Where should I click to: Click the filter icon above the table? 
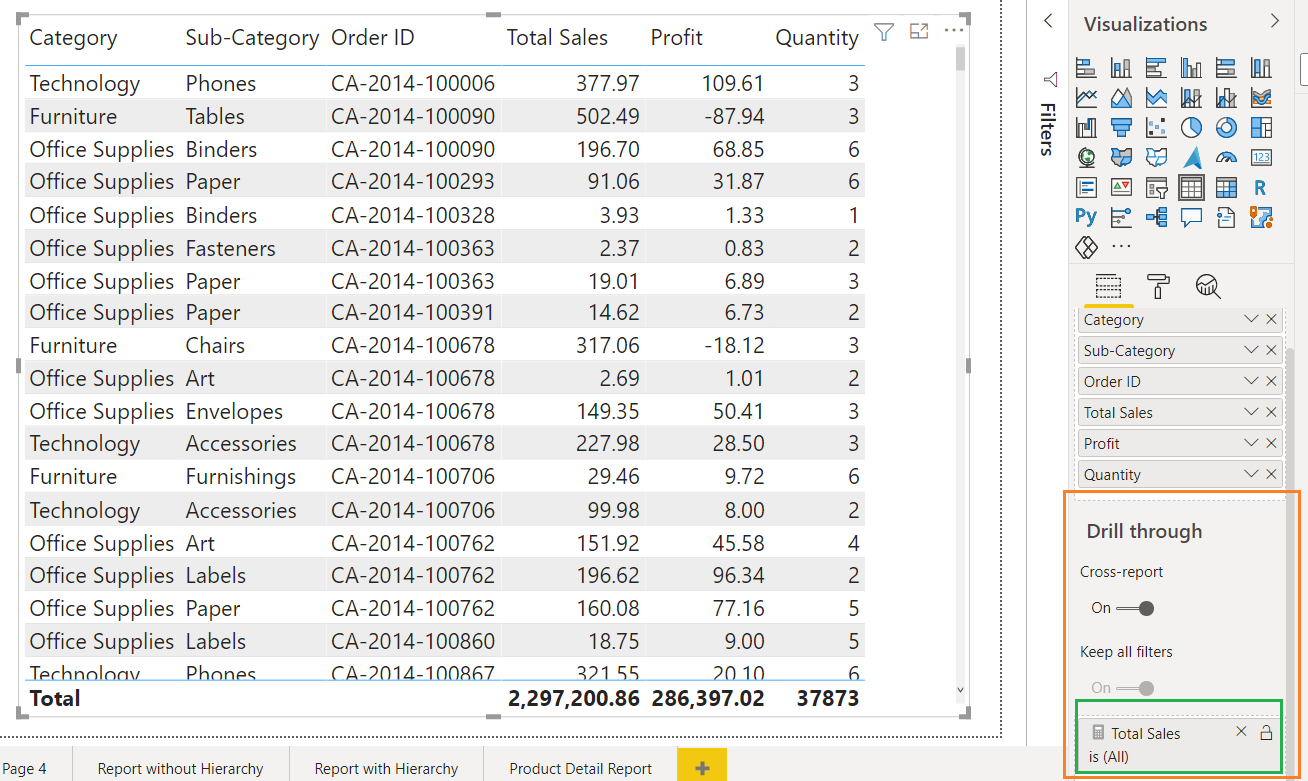[883, 31]
